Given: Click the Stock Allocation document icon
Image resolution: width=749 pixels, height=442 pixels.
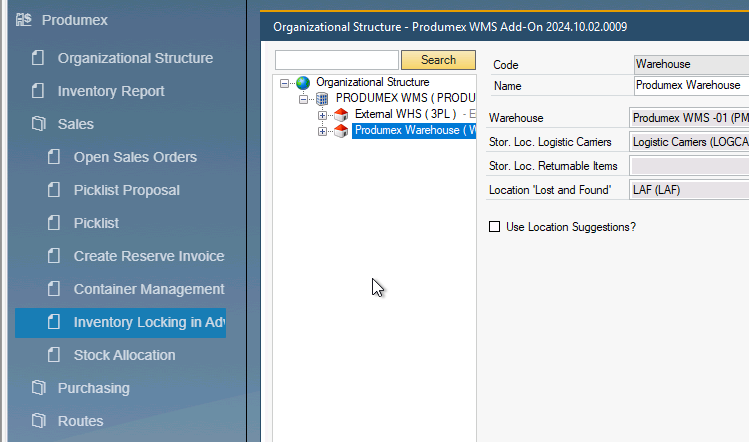Looking at the screenshot, I should click(x=54, y=355).
